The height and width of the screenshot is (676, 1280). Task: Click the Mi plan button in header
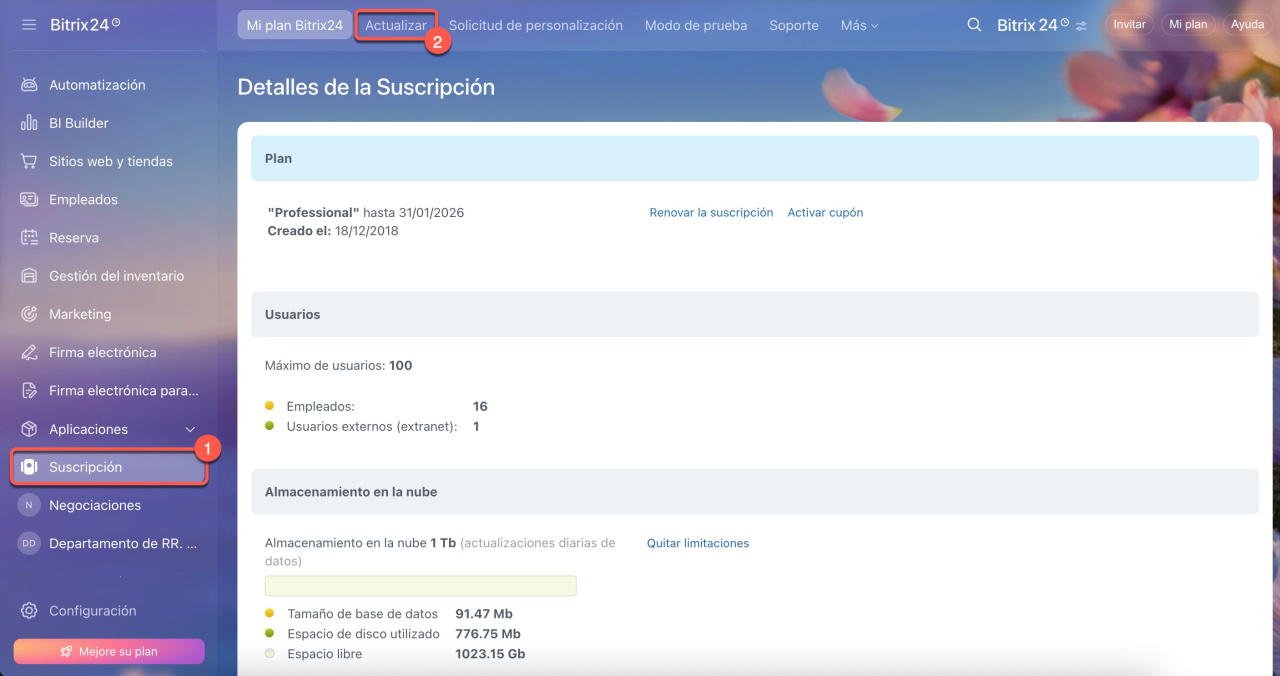coord(1188,24)
